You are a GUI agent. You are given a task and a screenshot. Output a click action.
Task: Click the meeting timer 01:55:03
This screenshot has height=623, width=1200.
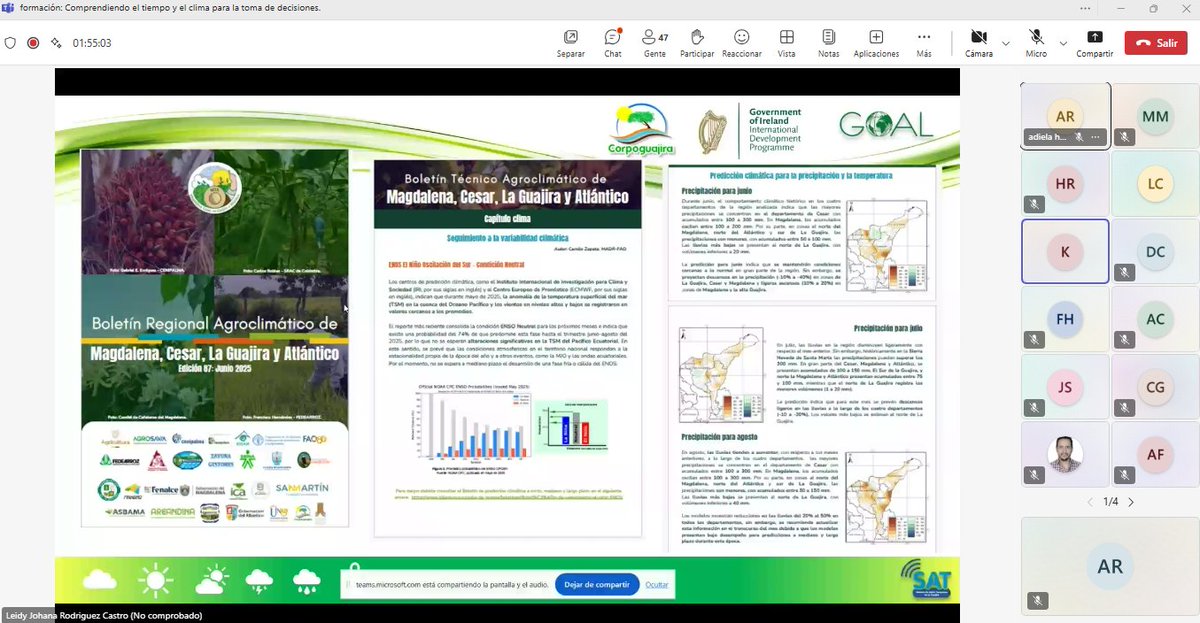tap(91, 43)
